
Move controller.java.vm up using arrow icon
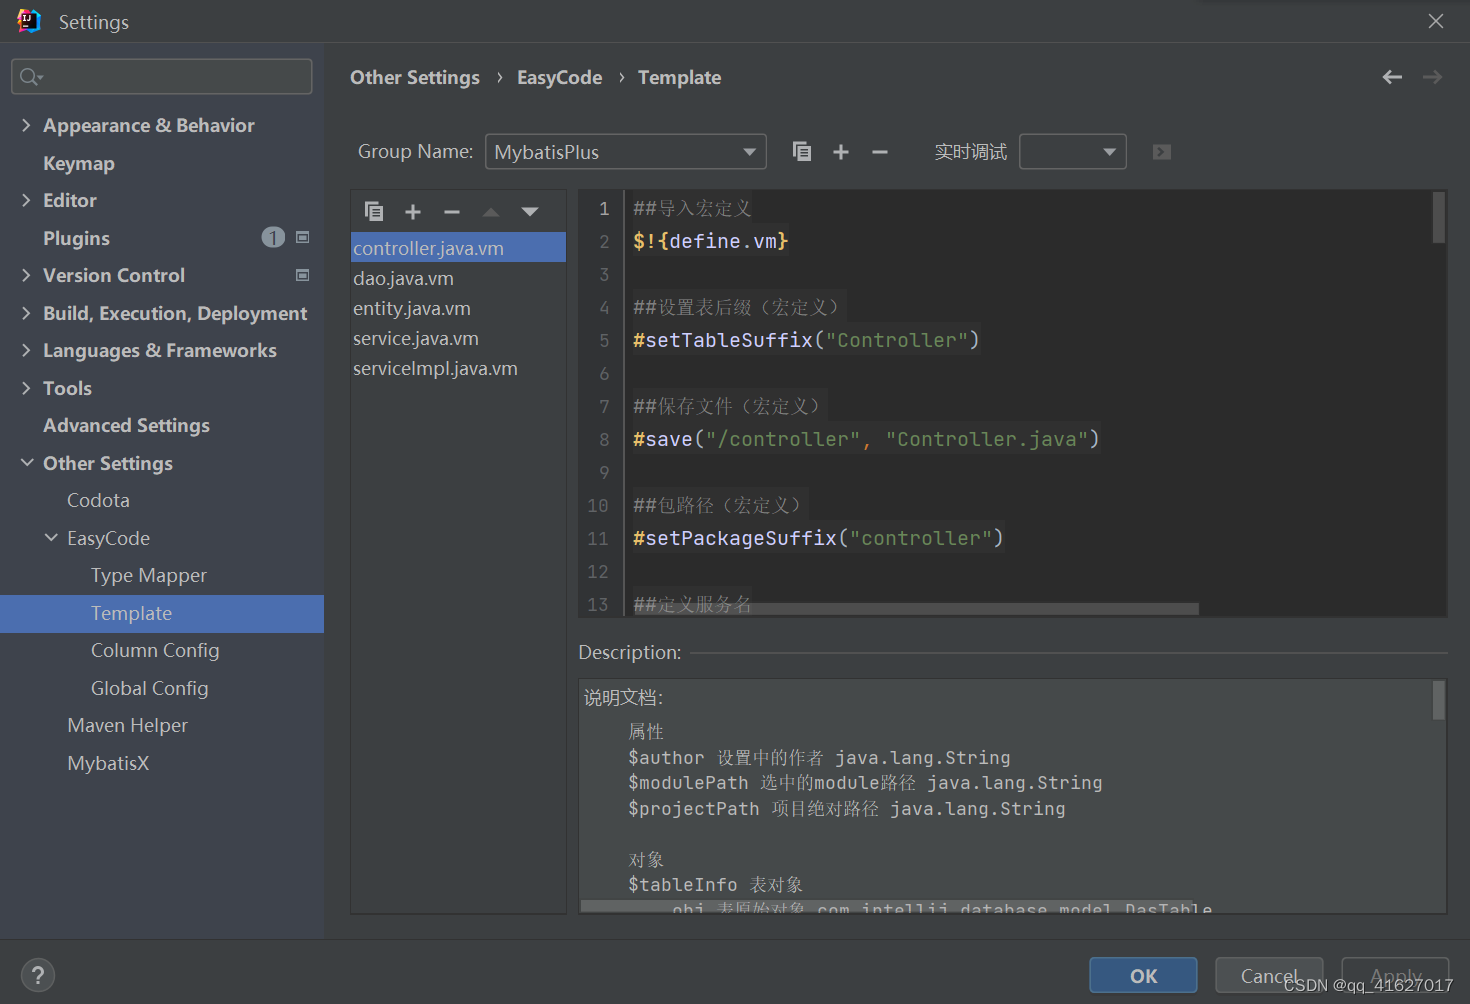[490, 211]
